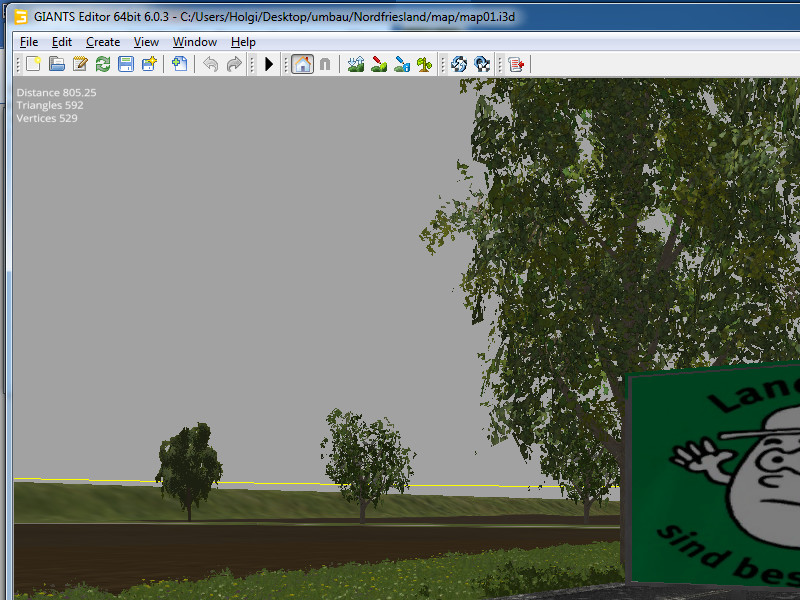800x600 pixels.
Task: Click the New scene icon
Action: tap(34, 64)
